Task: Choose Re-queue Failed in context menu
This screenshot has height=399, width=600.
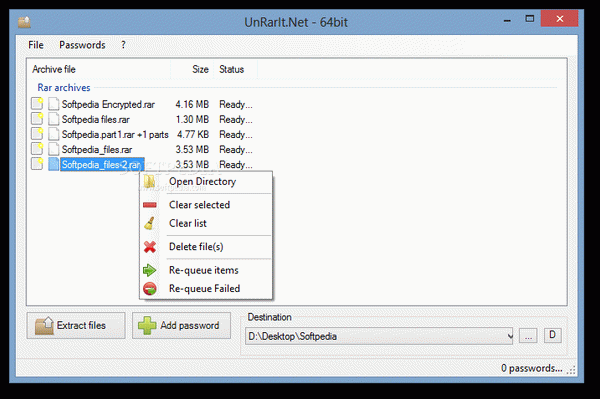Action: coord(206,288)
